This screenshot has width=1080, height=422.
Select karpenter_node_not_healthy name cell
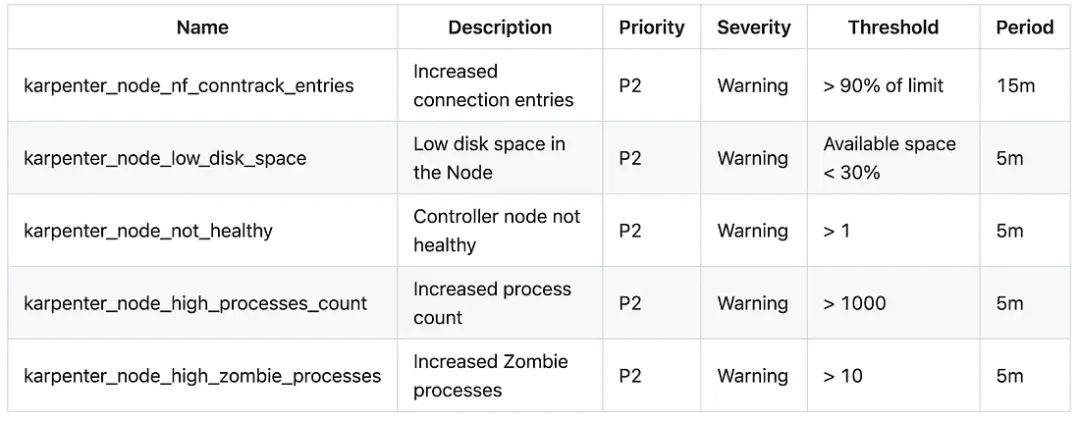click(148, 231)
